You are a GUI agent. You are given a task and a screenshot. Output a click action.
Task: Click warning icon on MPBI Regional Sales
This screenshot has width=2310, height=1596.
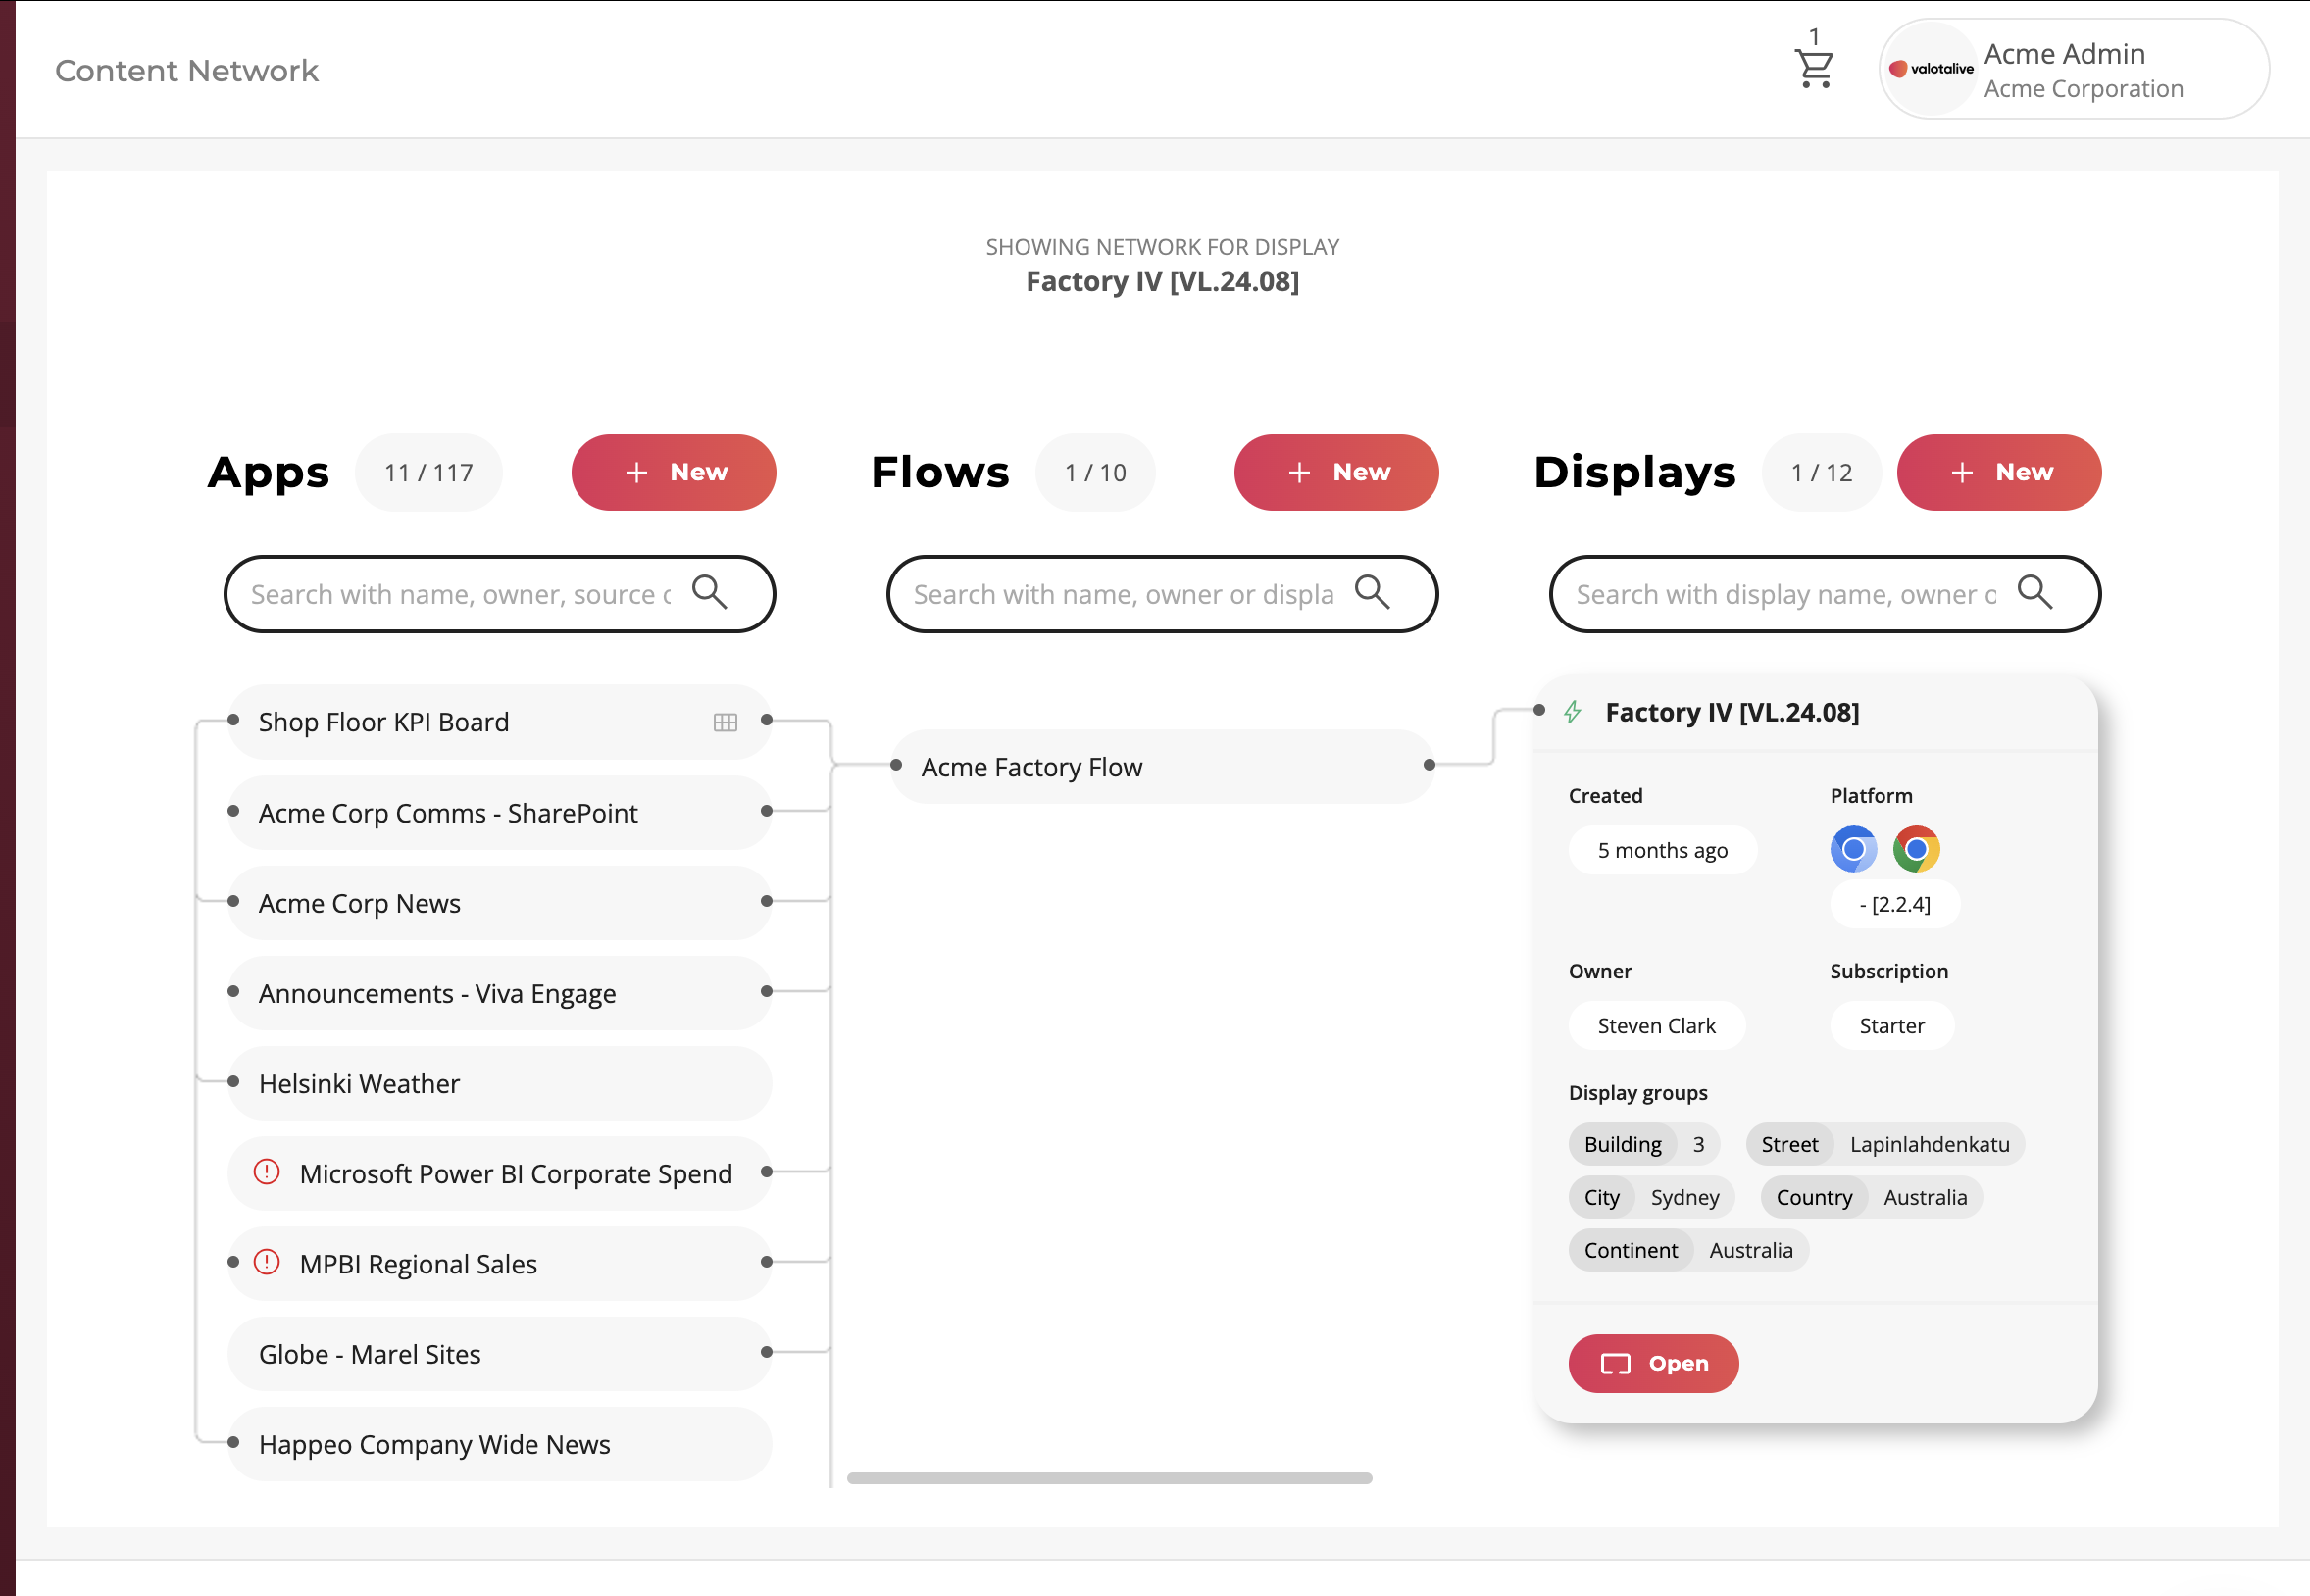pos(266,1263)
